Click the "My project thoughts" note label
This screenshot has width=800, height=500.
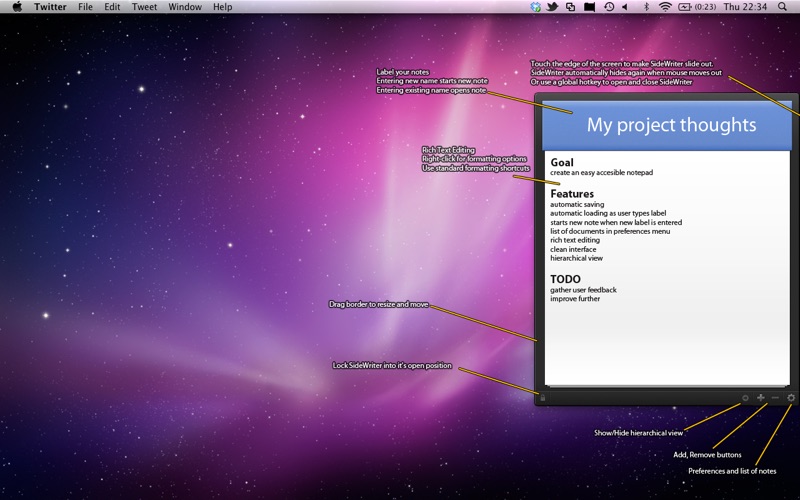click(x=671, y=125)
